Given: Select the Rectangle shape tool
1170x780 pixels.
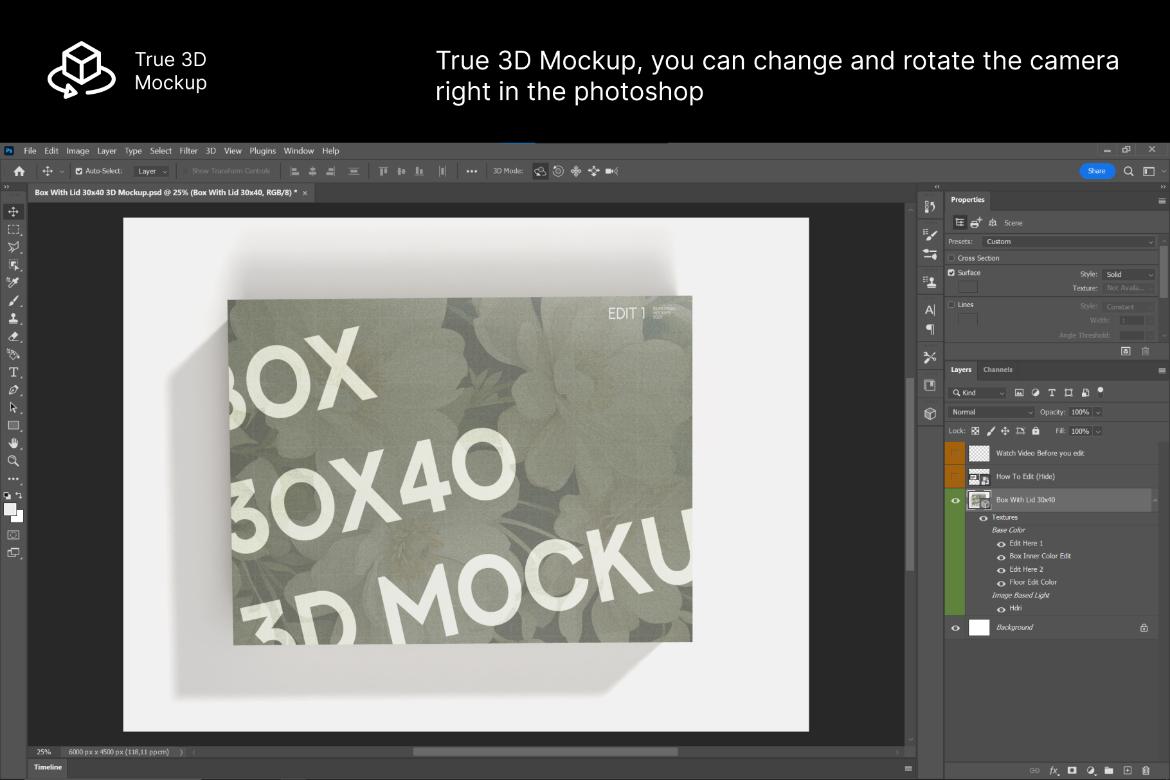Looking at the screenshot, I should 13,425.
